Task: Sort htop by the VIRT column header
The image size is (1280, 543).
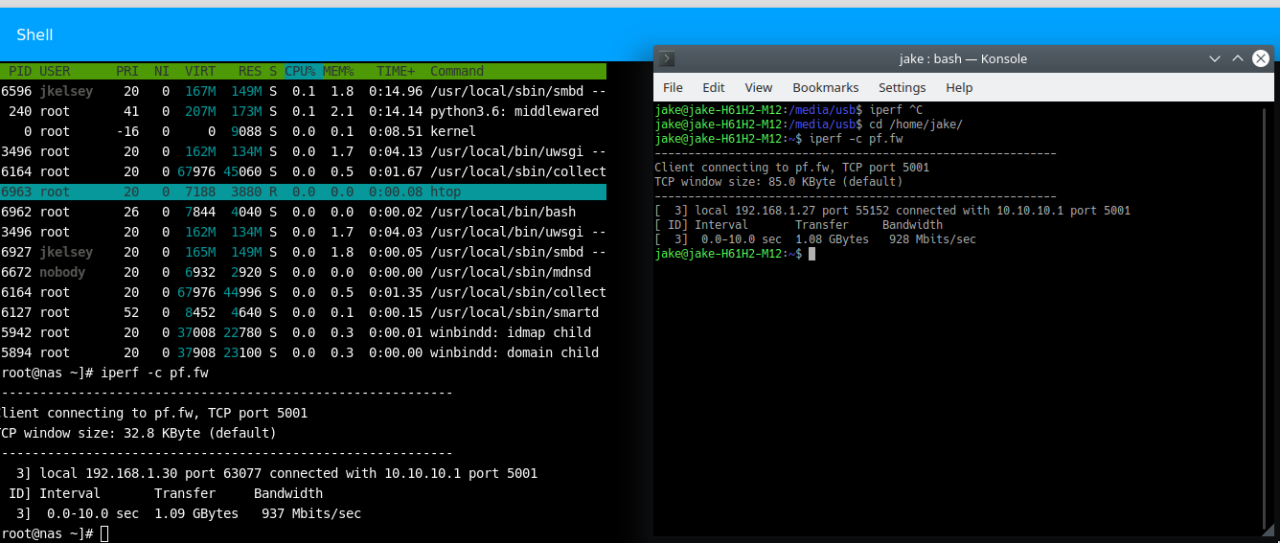Action: 200,71
